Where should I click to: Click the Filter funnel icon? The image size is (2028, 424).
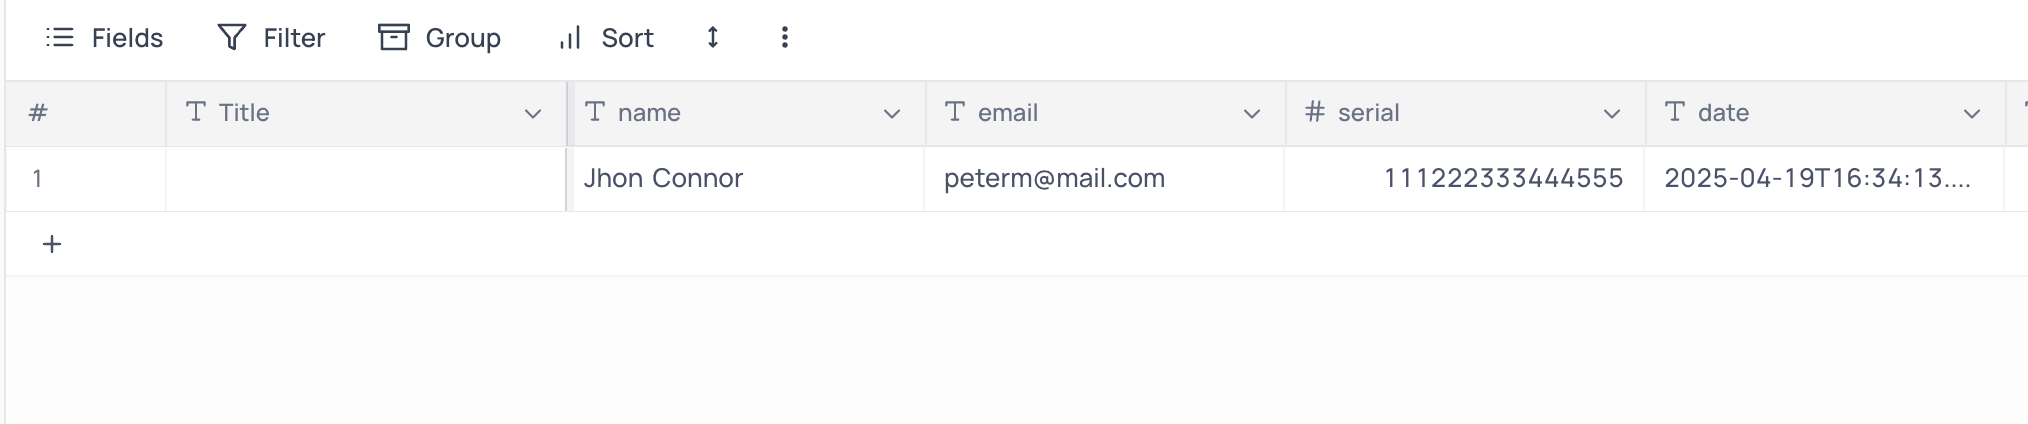pyautogui.click(x=232, y=38)
